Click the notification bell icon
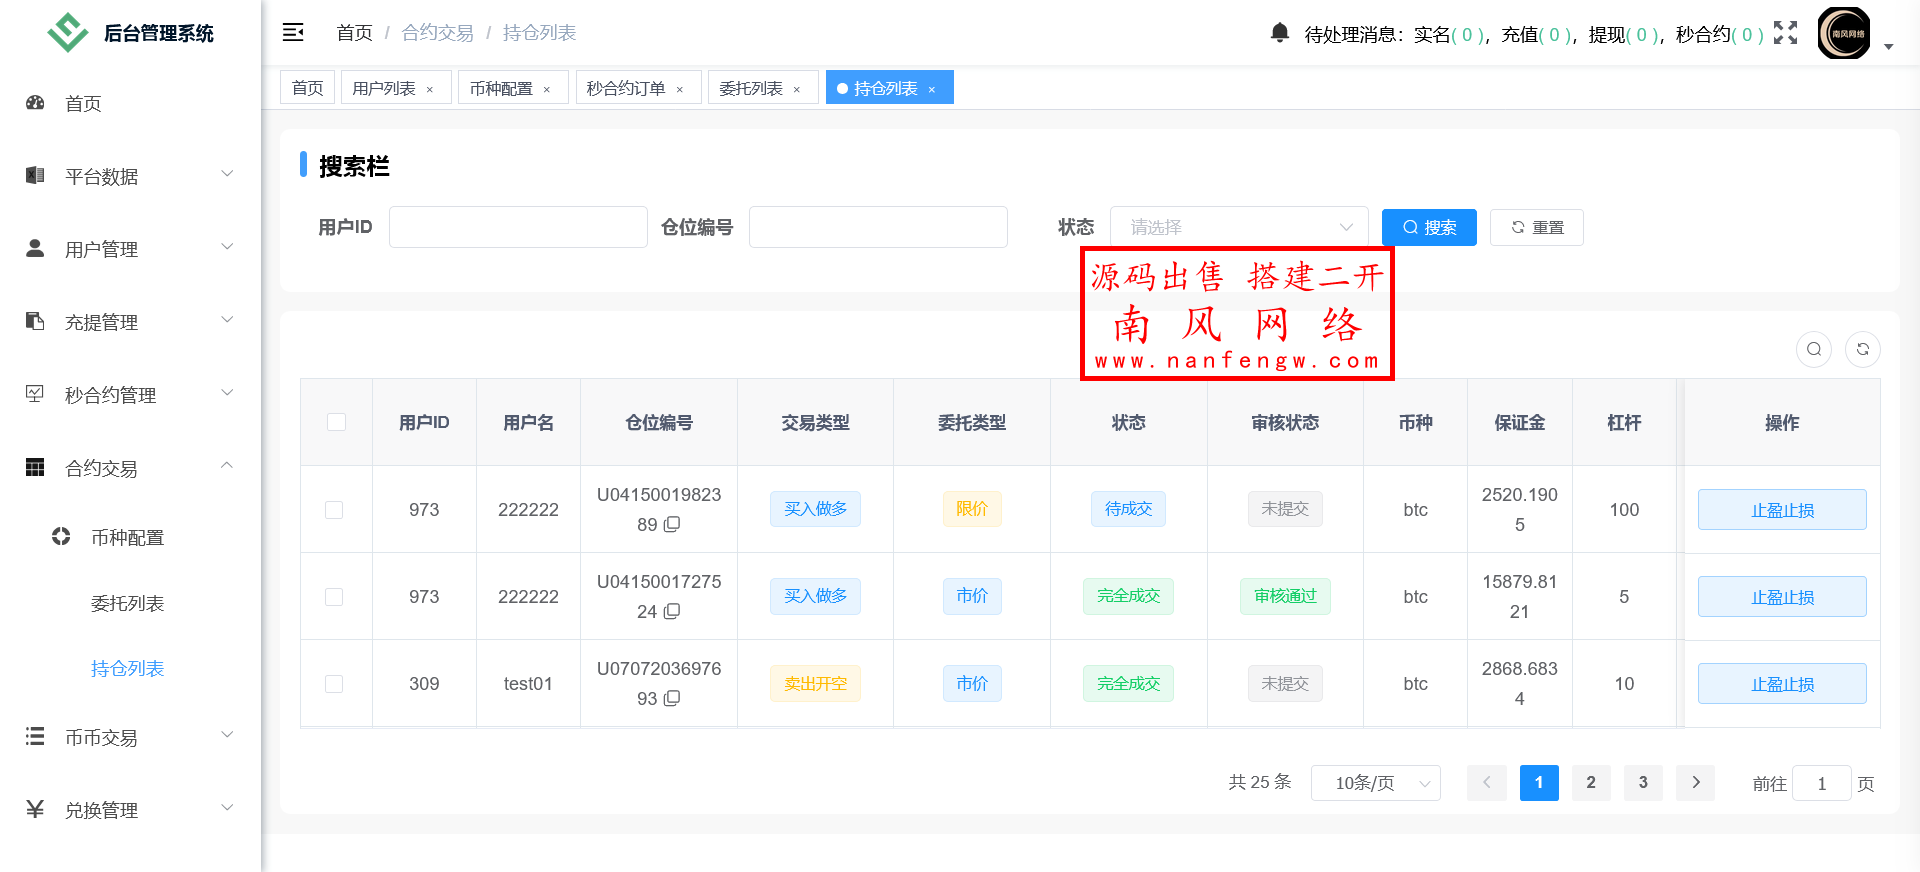 (1279, 33)
